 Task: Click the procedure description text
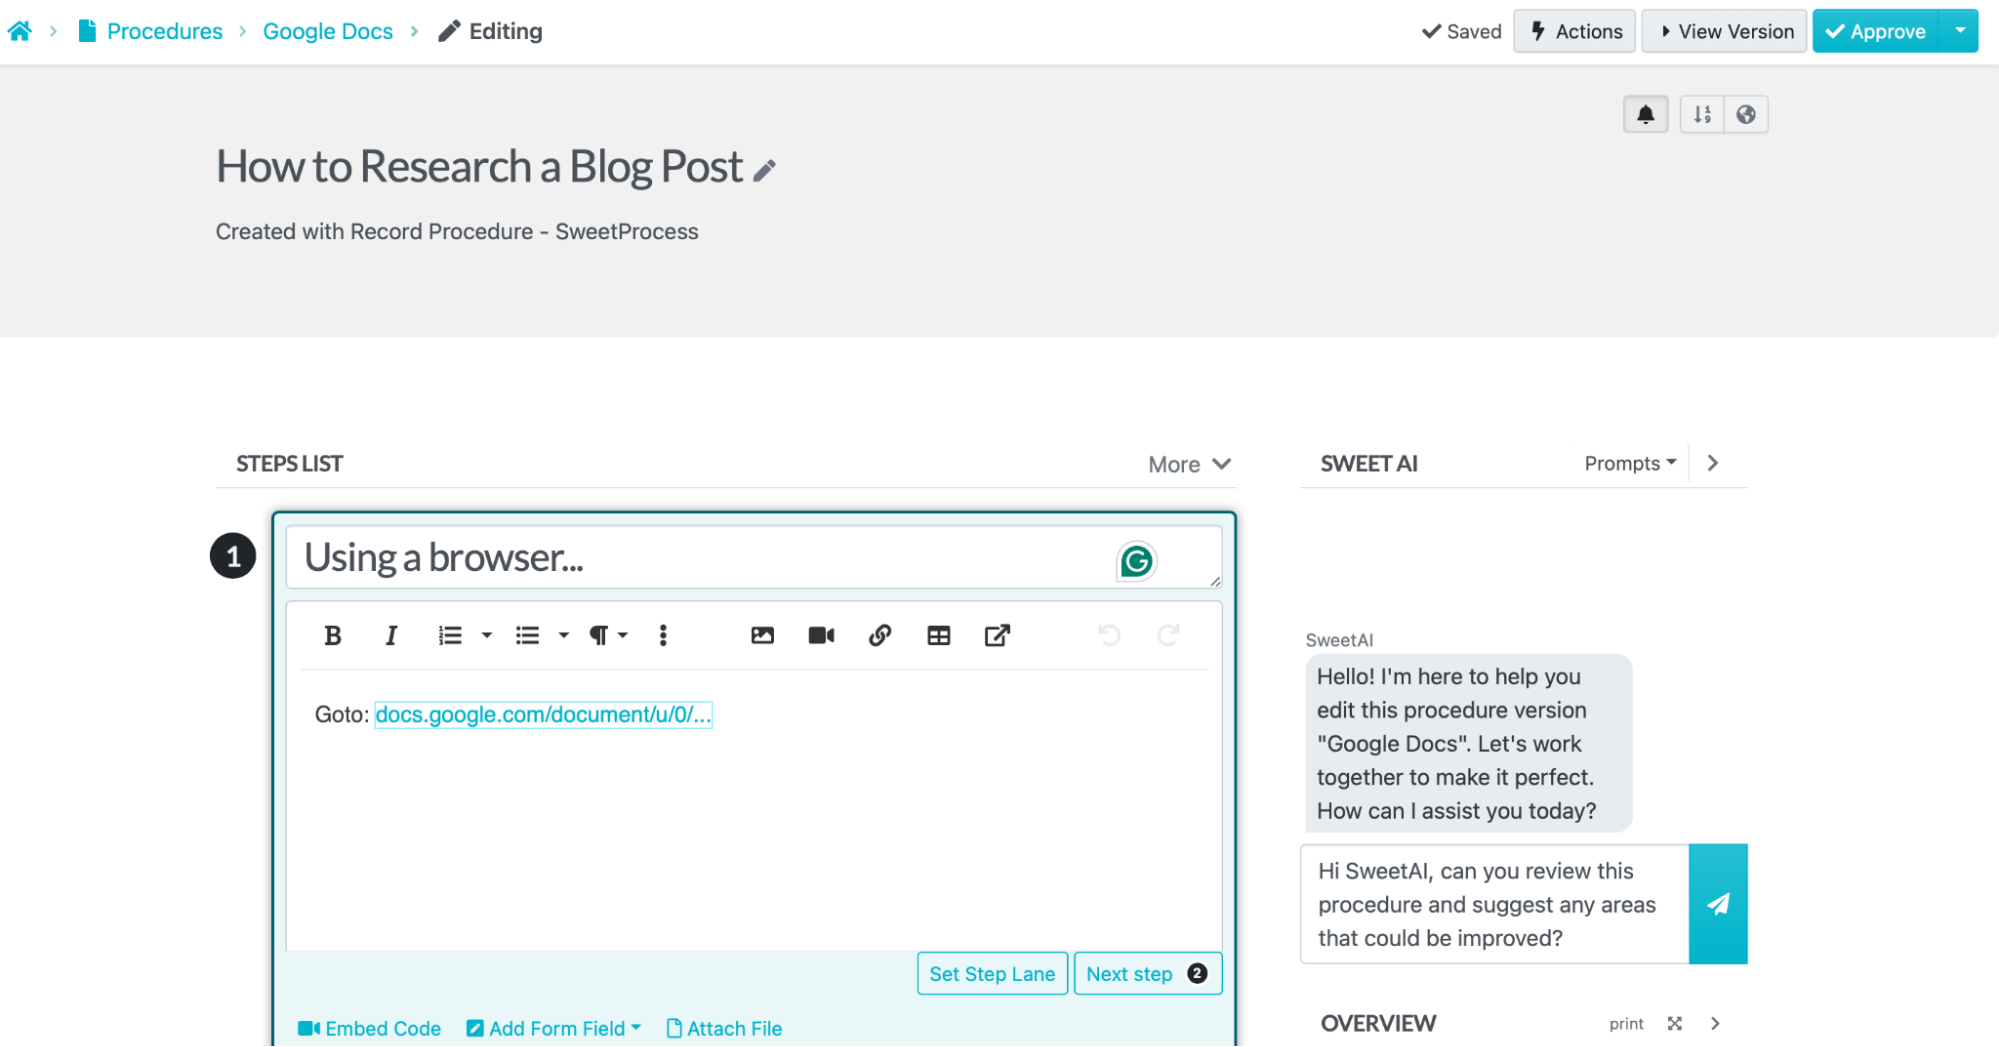(x=457, y=231)
